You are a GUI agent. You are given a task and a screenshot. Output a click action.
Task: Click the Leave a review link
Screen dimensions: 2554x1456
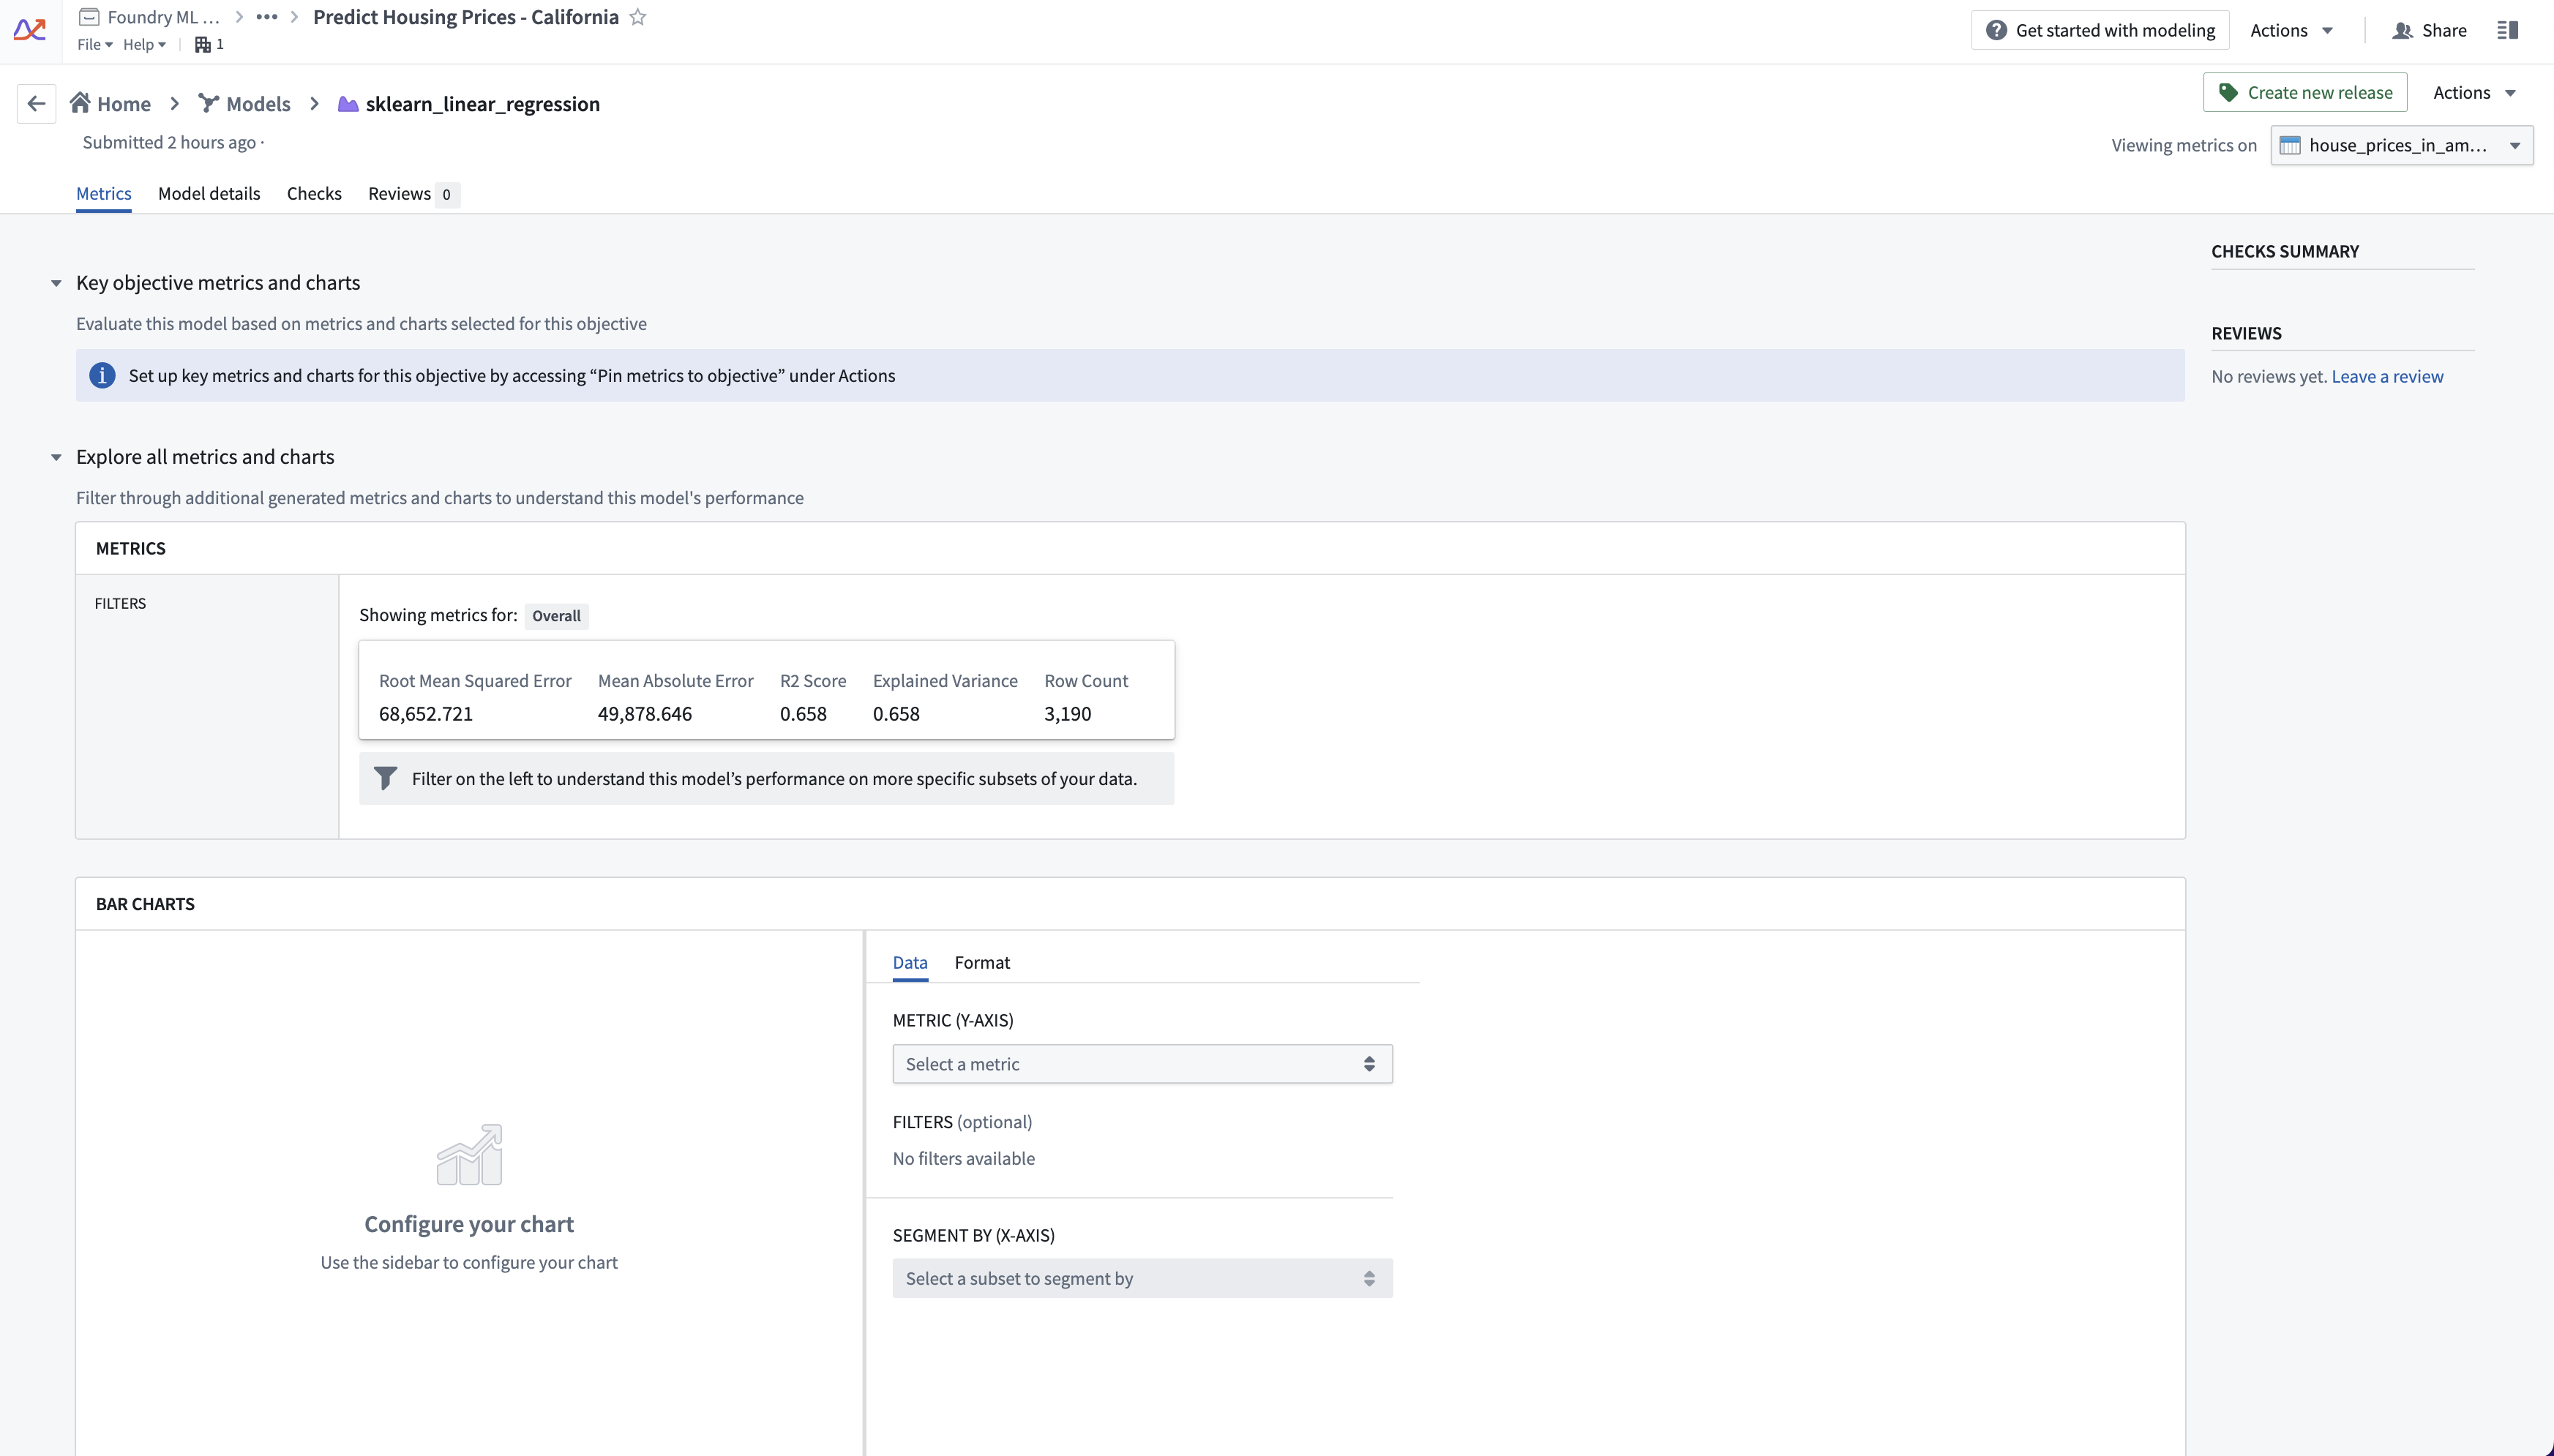point(2387,376)
